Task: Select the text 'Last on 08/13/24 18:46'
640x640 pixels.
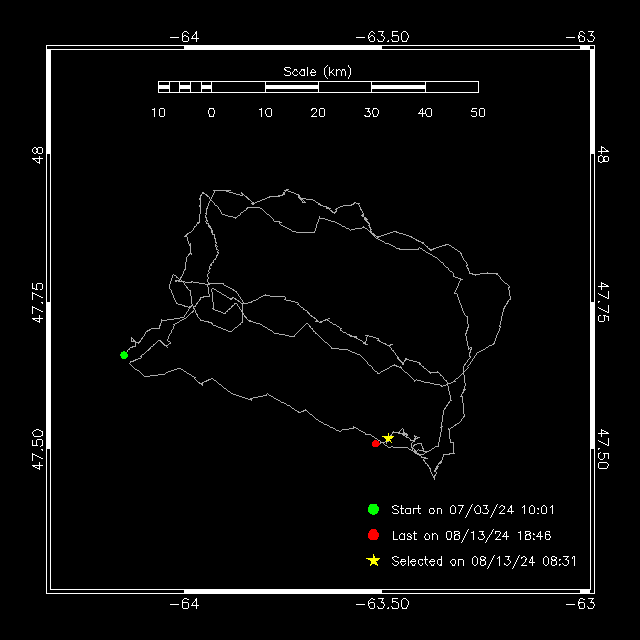Action: [471, 536]
